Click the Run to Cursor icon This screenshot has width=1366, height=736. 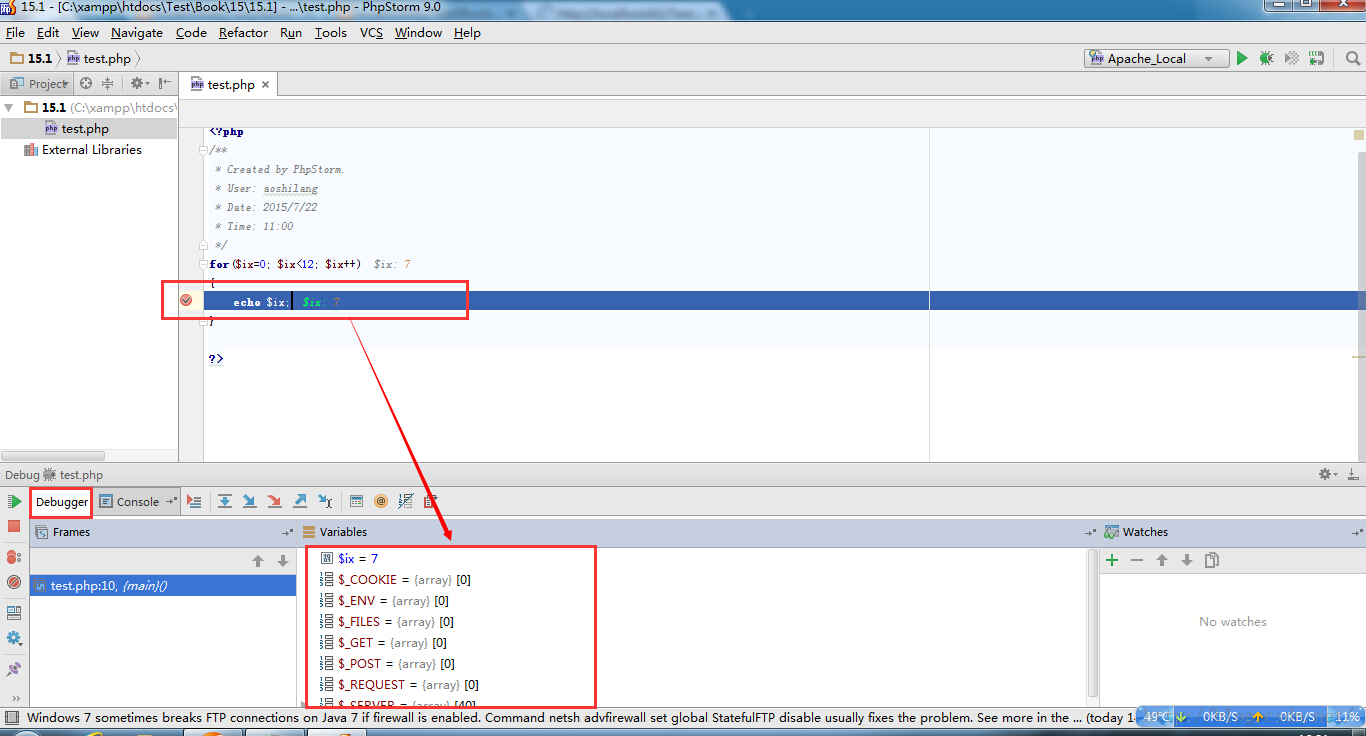pos(324,502)
